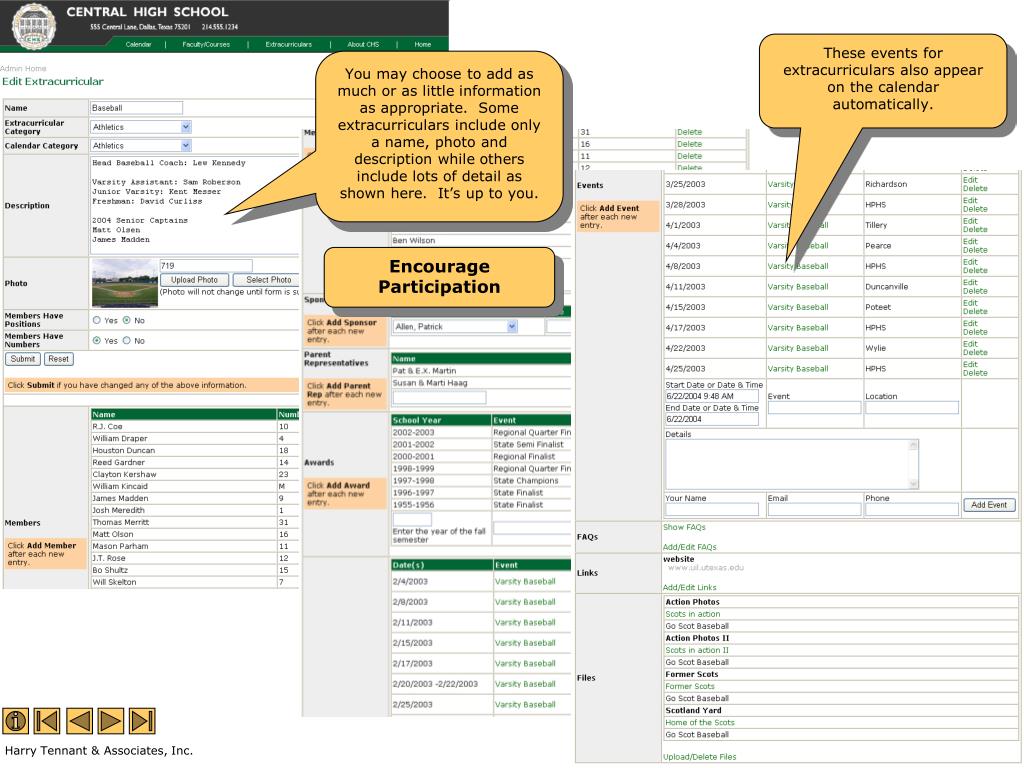1024x768 pixels.
Task: Click the Event name input field
Action: [814, 408]
